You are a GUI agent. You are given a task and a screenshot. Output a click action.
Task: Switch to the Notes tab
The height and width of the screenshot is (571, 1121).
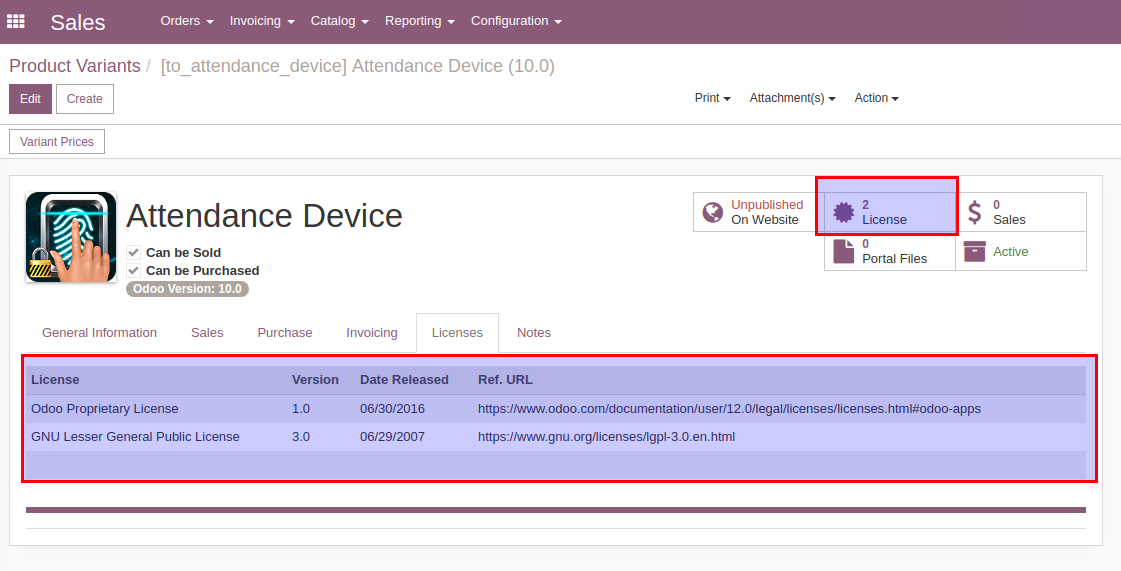(x=533, y=333)
